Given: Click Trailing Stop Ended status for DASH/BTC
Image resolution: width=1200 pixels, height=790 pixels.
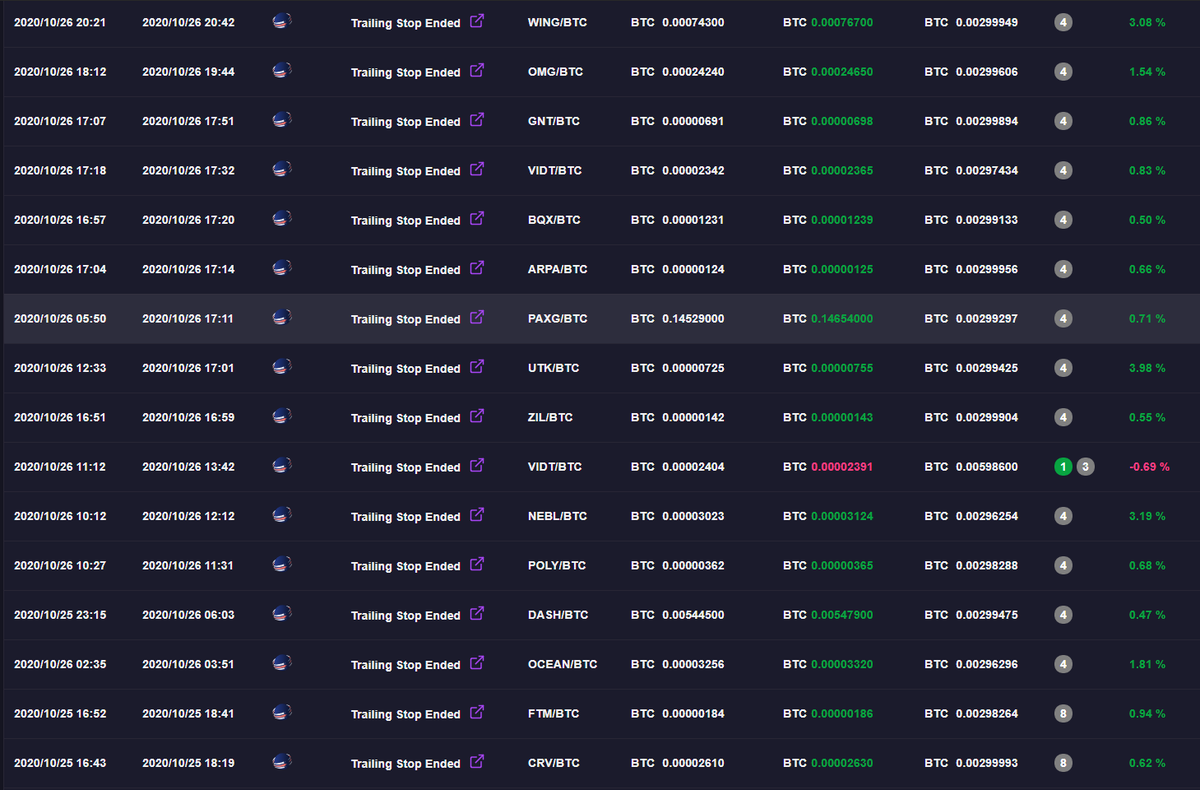Looking at the screenshot, I should click(x=406, y=615).
